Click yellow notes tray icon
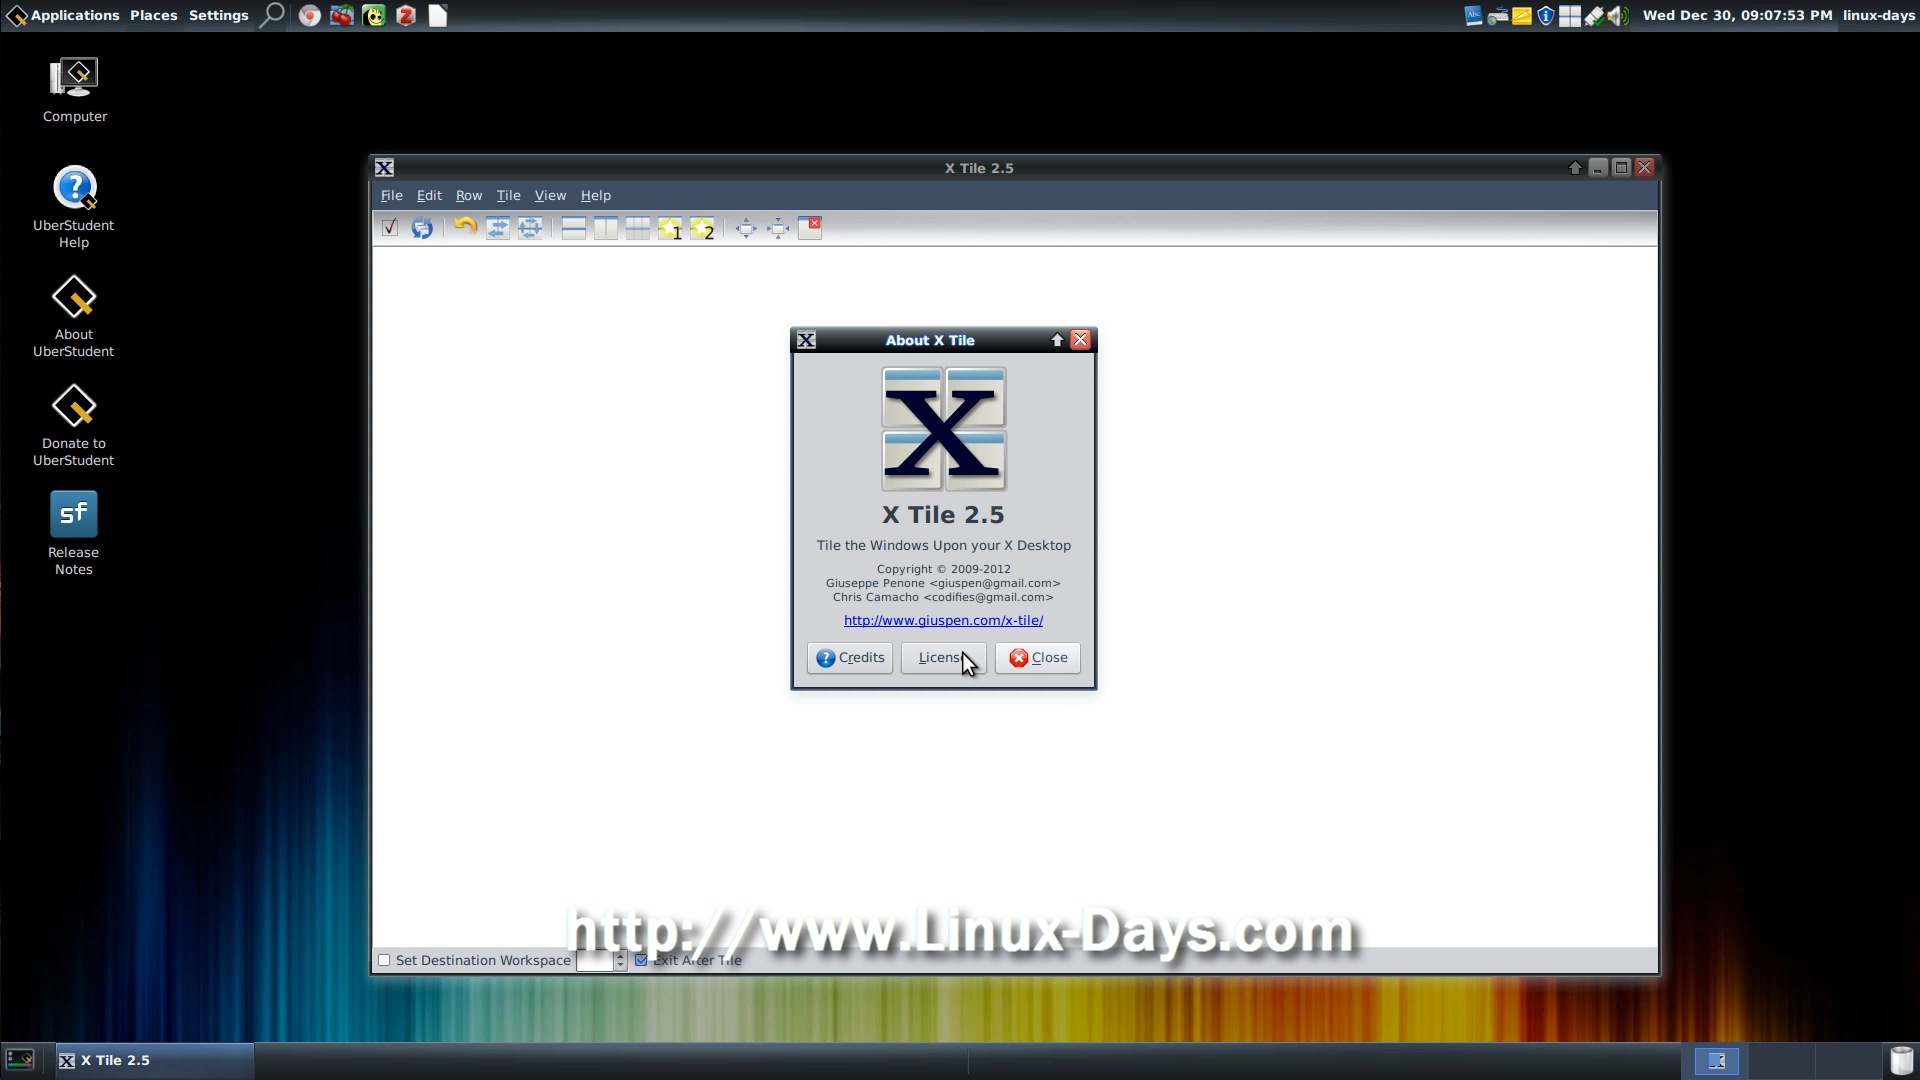The image size is (1920, 1080). 1521,15
